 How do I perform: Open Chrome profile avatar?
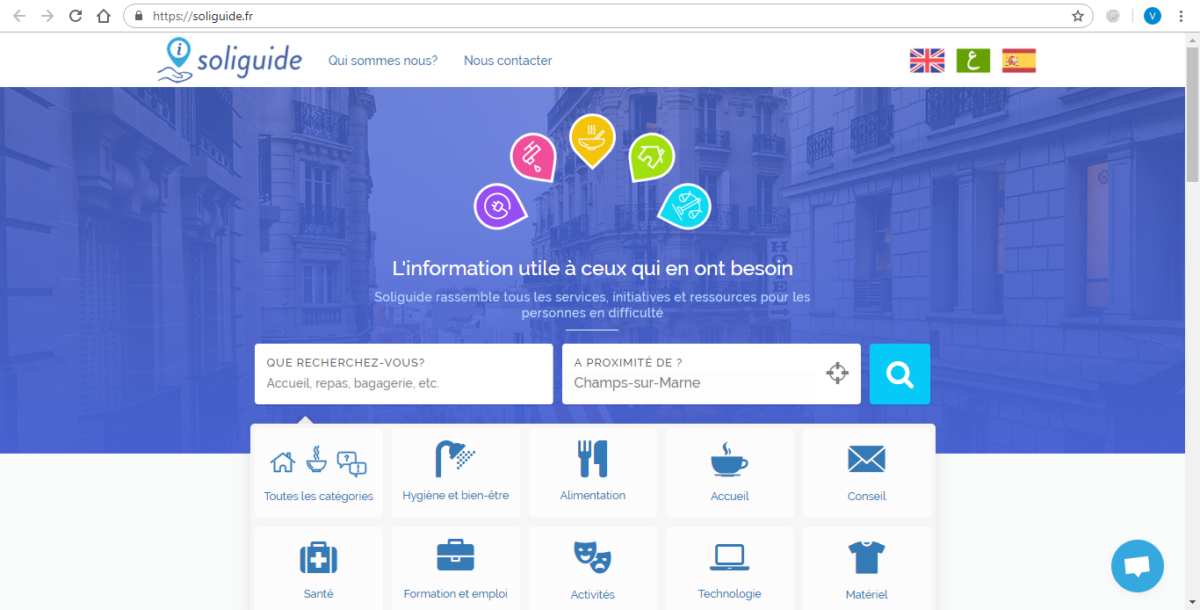(1152, 16)
